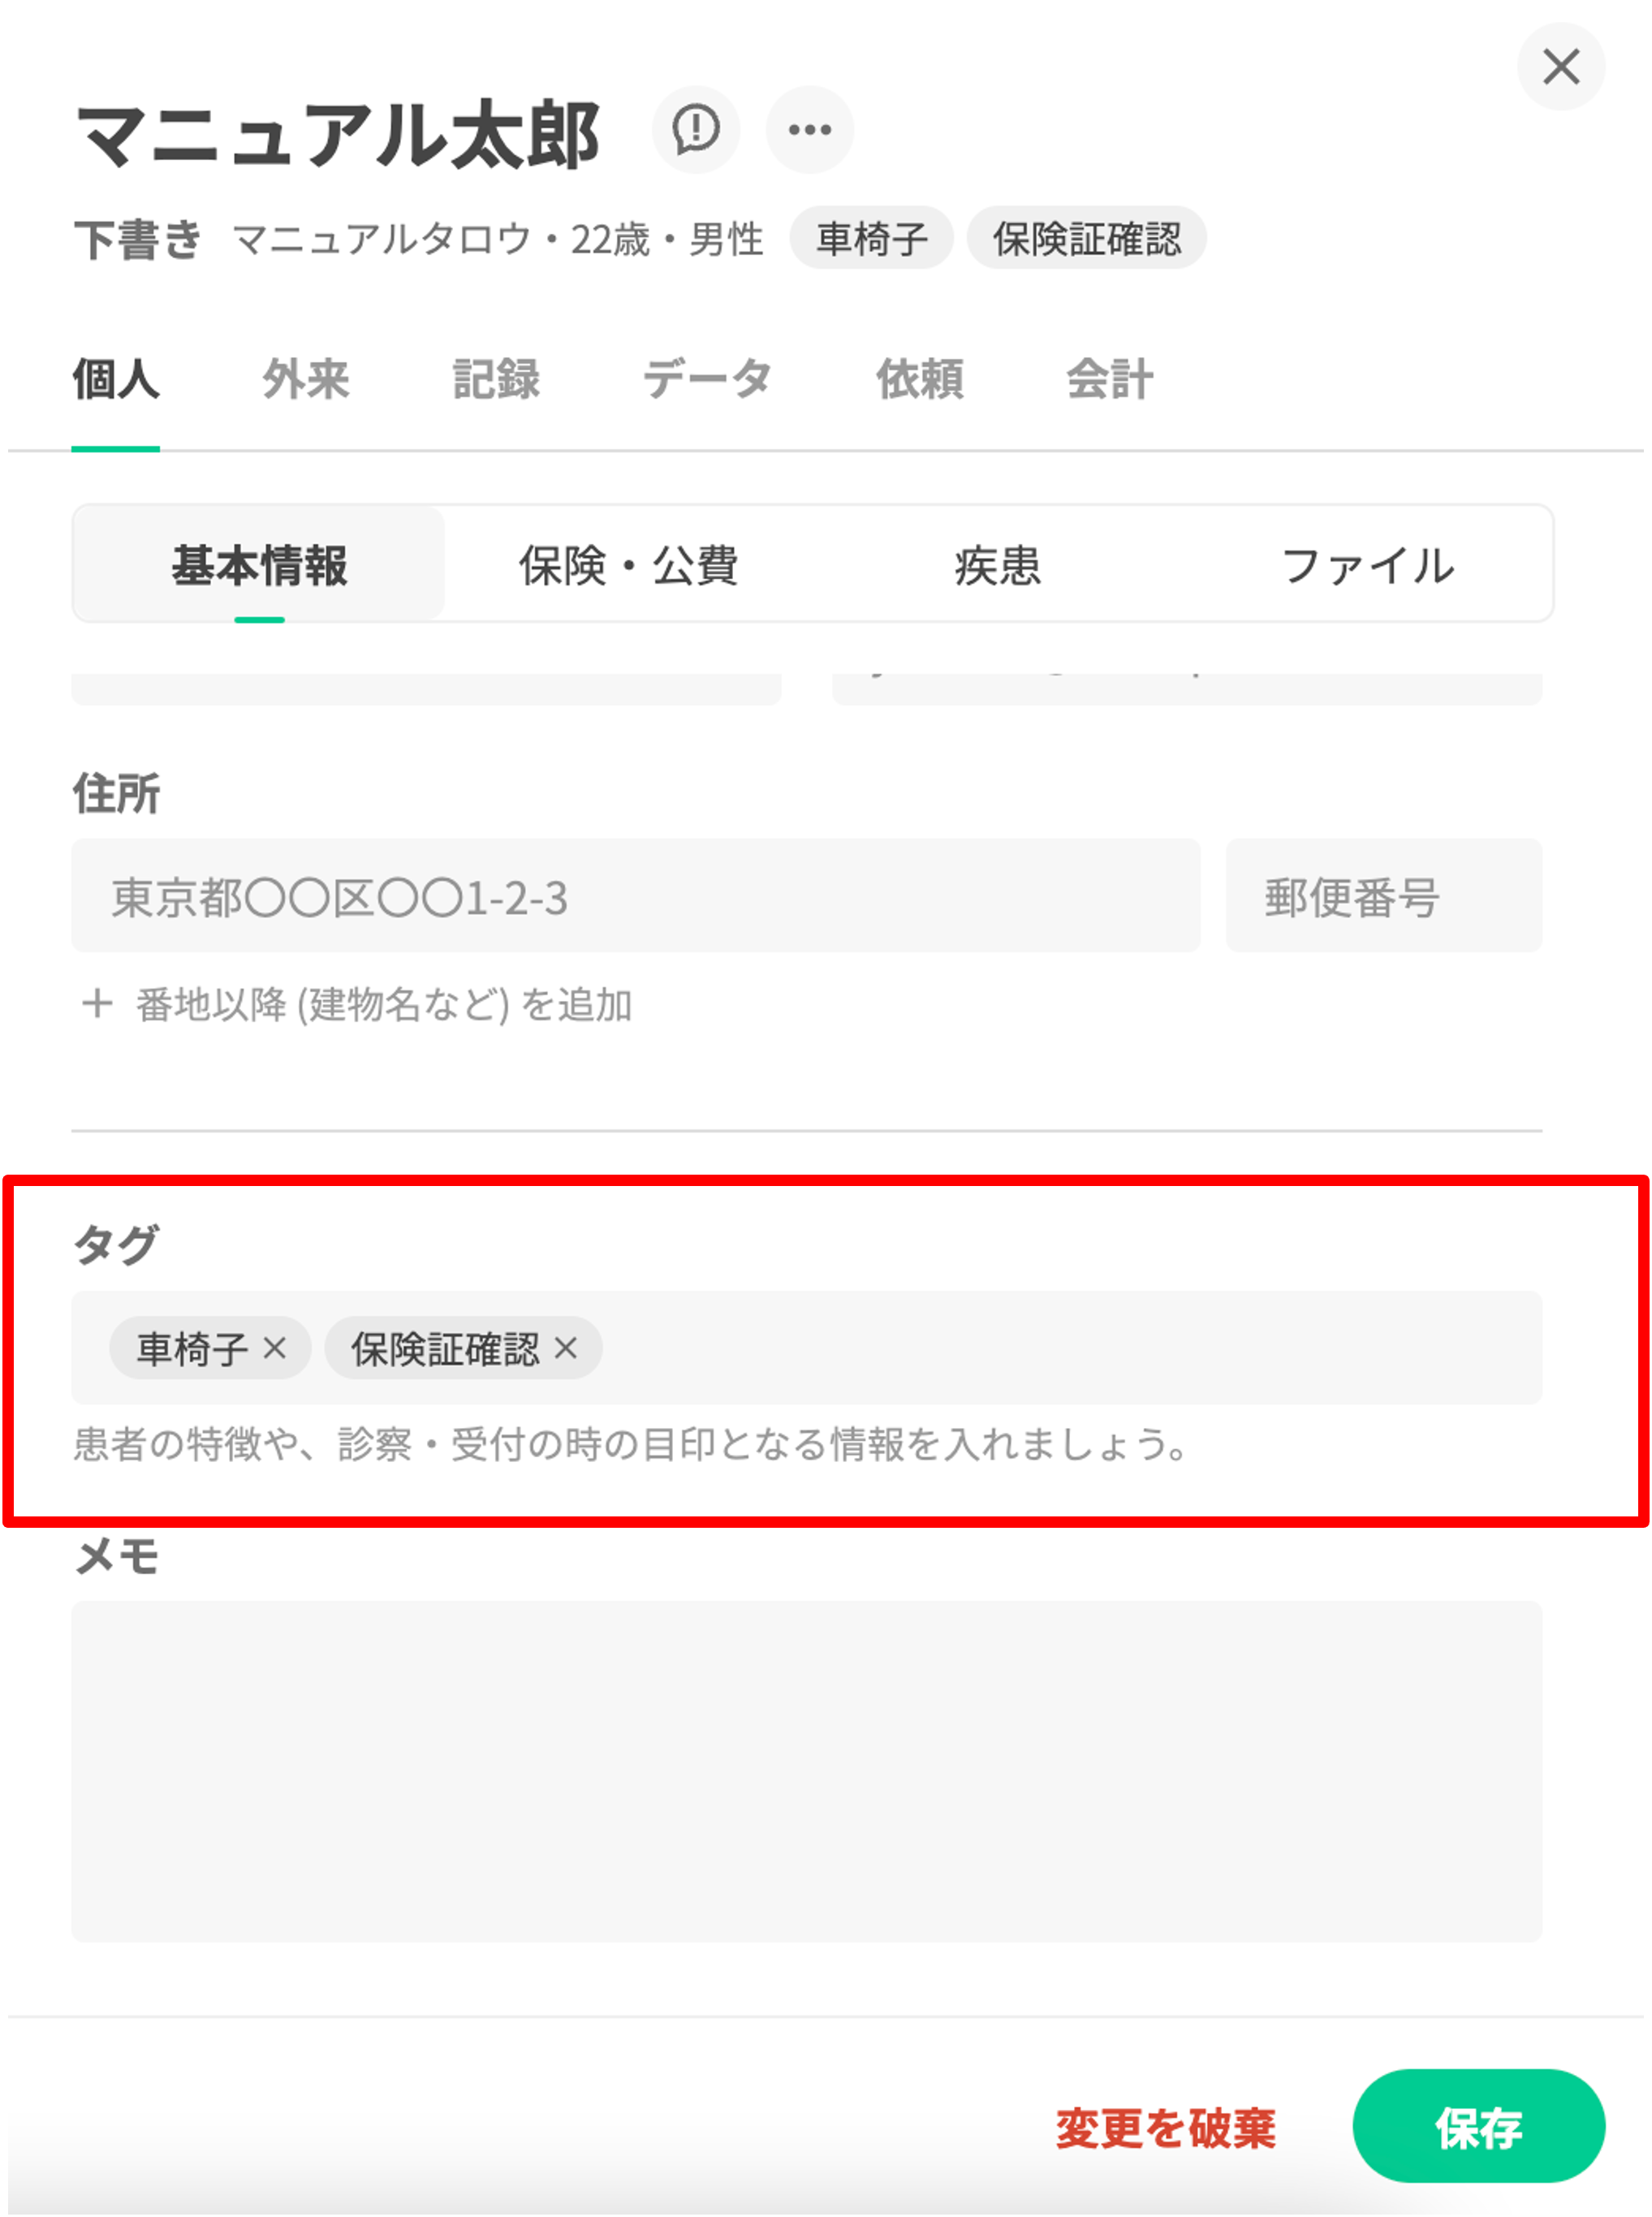Viewport: 1652px width, 2217px height.
Task: Open the three-dots more options menu
Action: click(809, 129)
